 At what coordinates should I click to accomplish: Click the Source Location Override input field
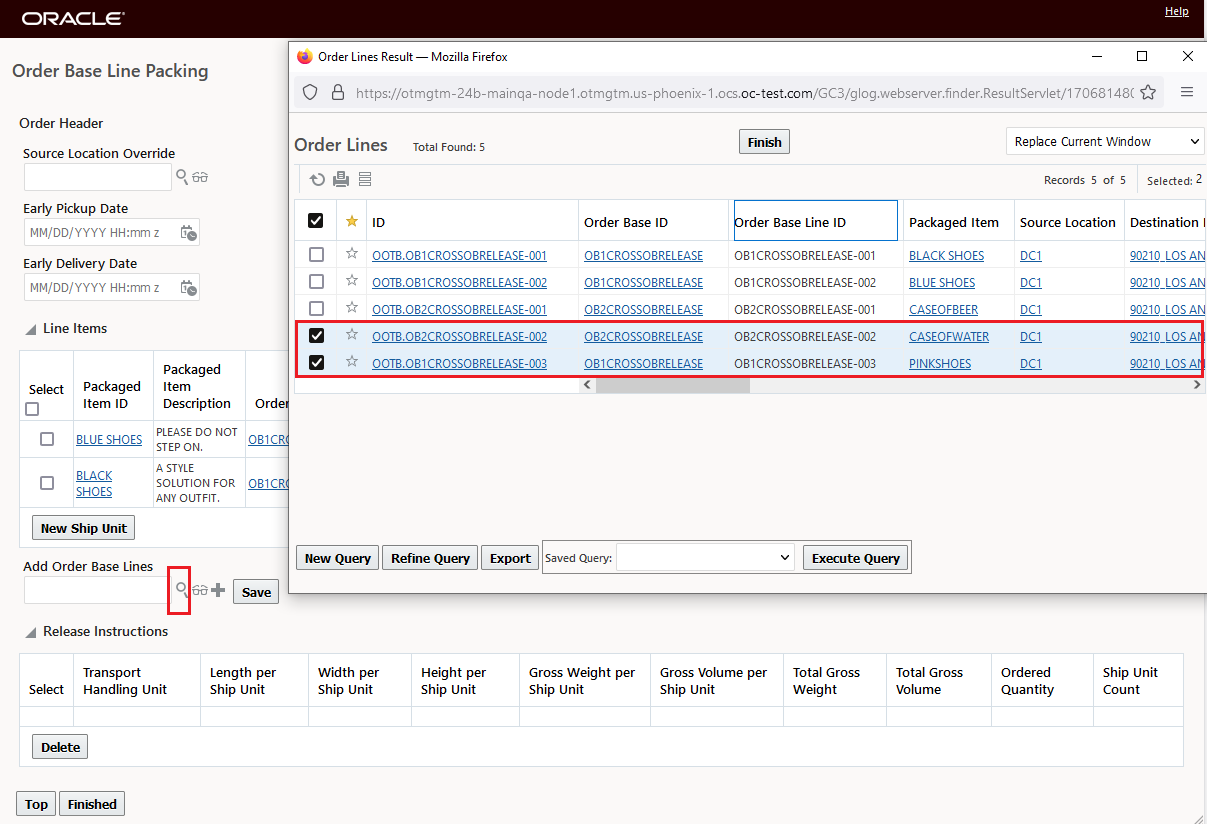(98, 178)
